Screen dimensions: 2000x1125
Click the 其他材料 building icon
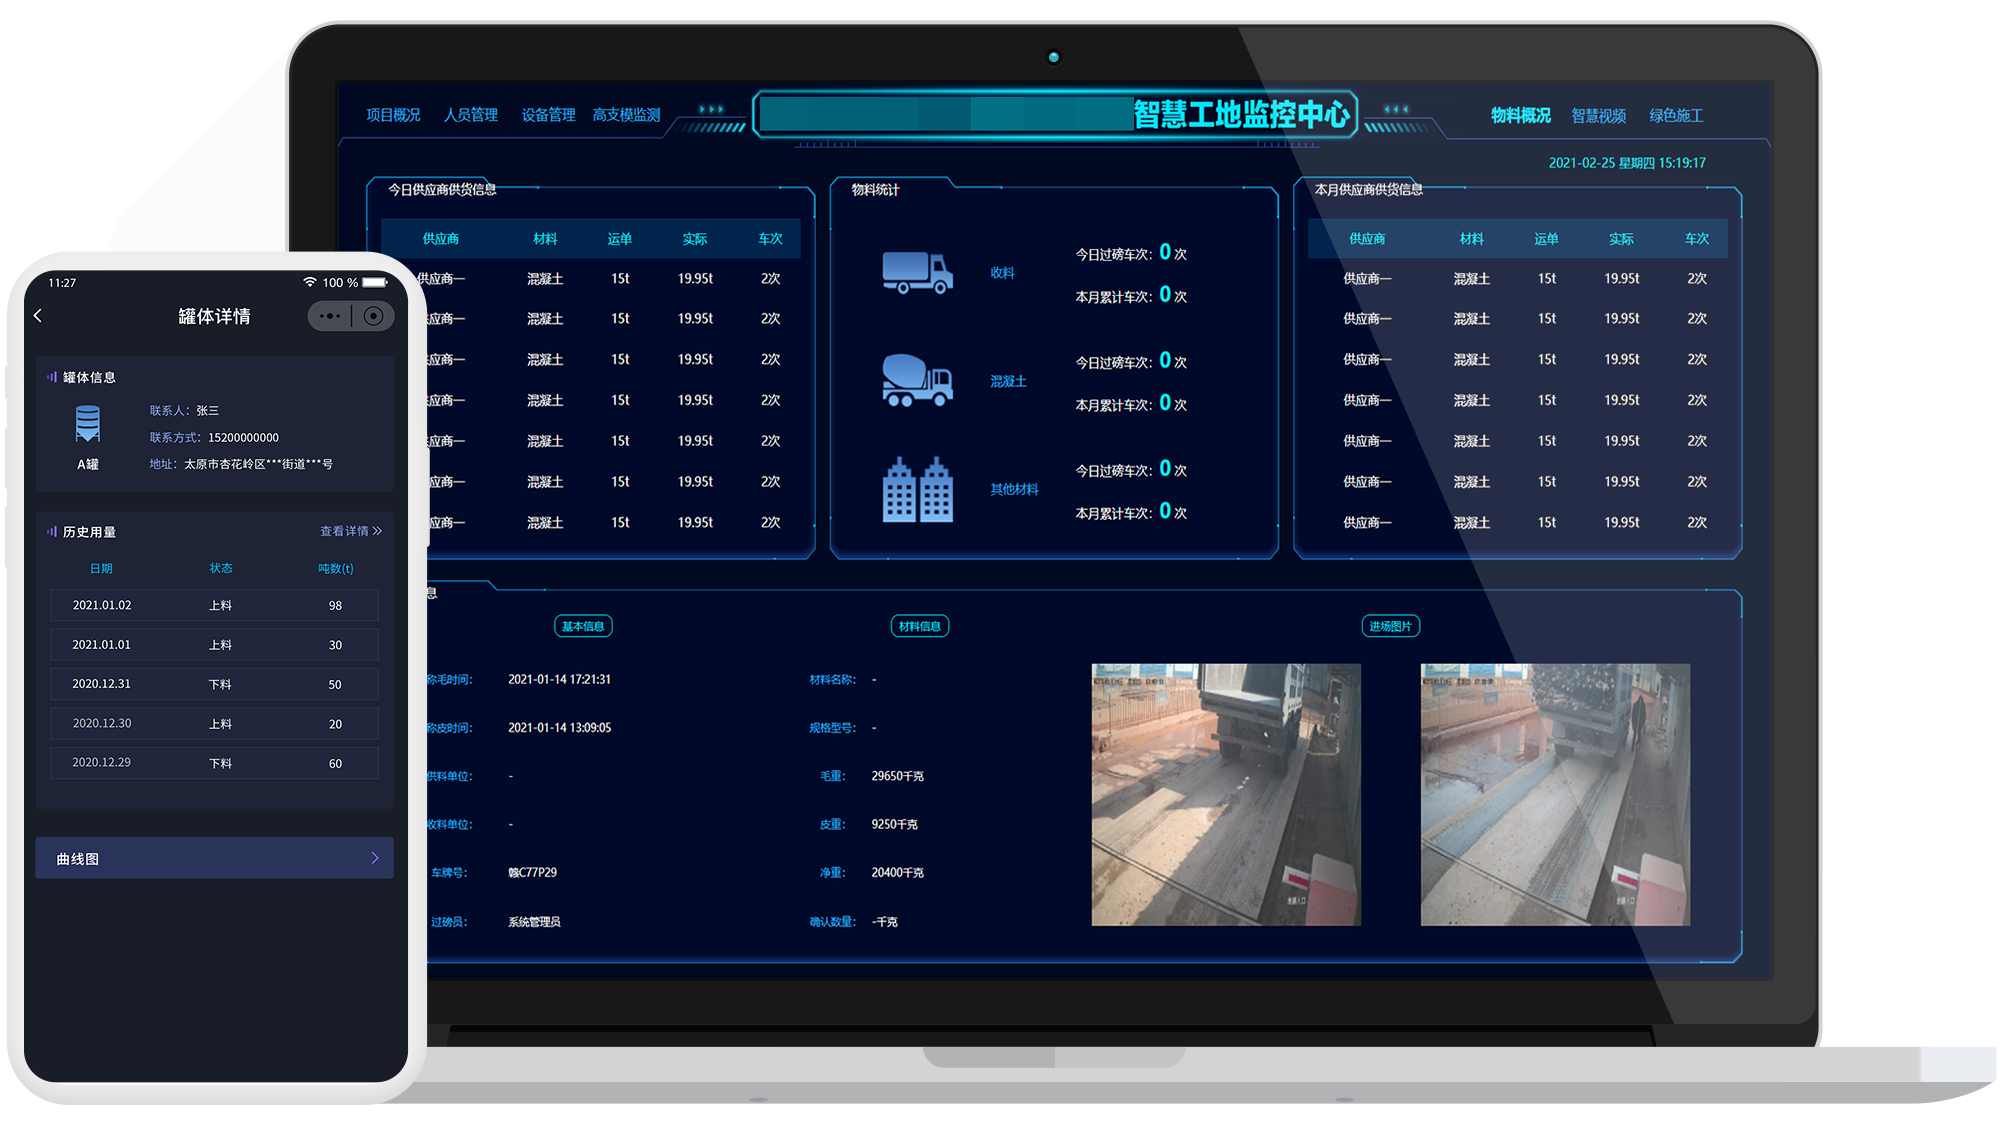(917, 489)
